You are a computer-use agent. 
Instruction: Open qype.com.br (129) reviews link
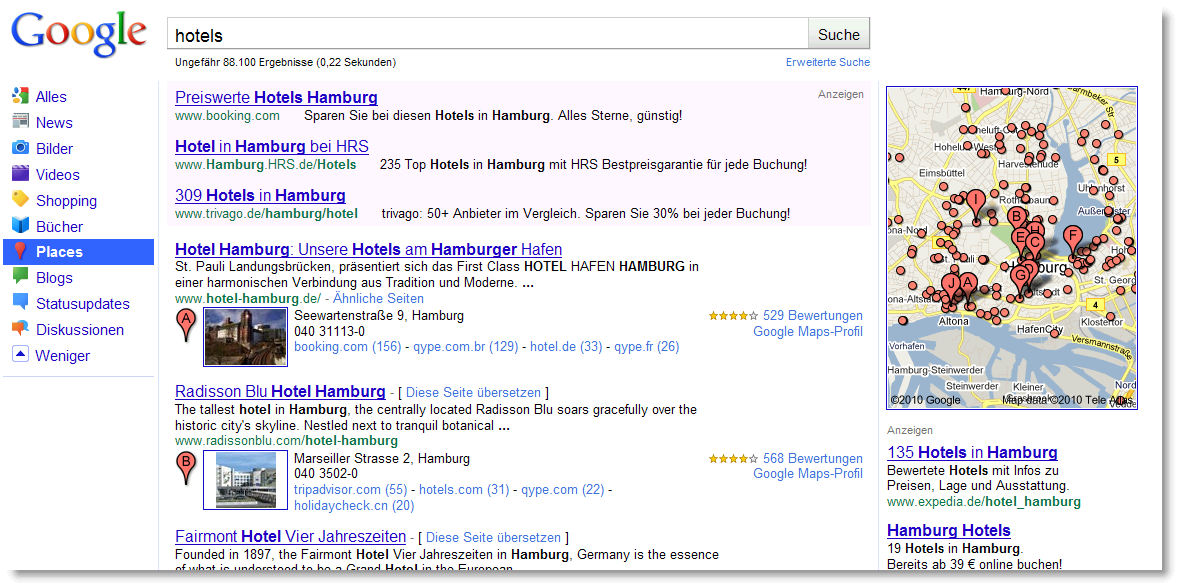[x=466, y=346]
